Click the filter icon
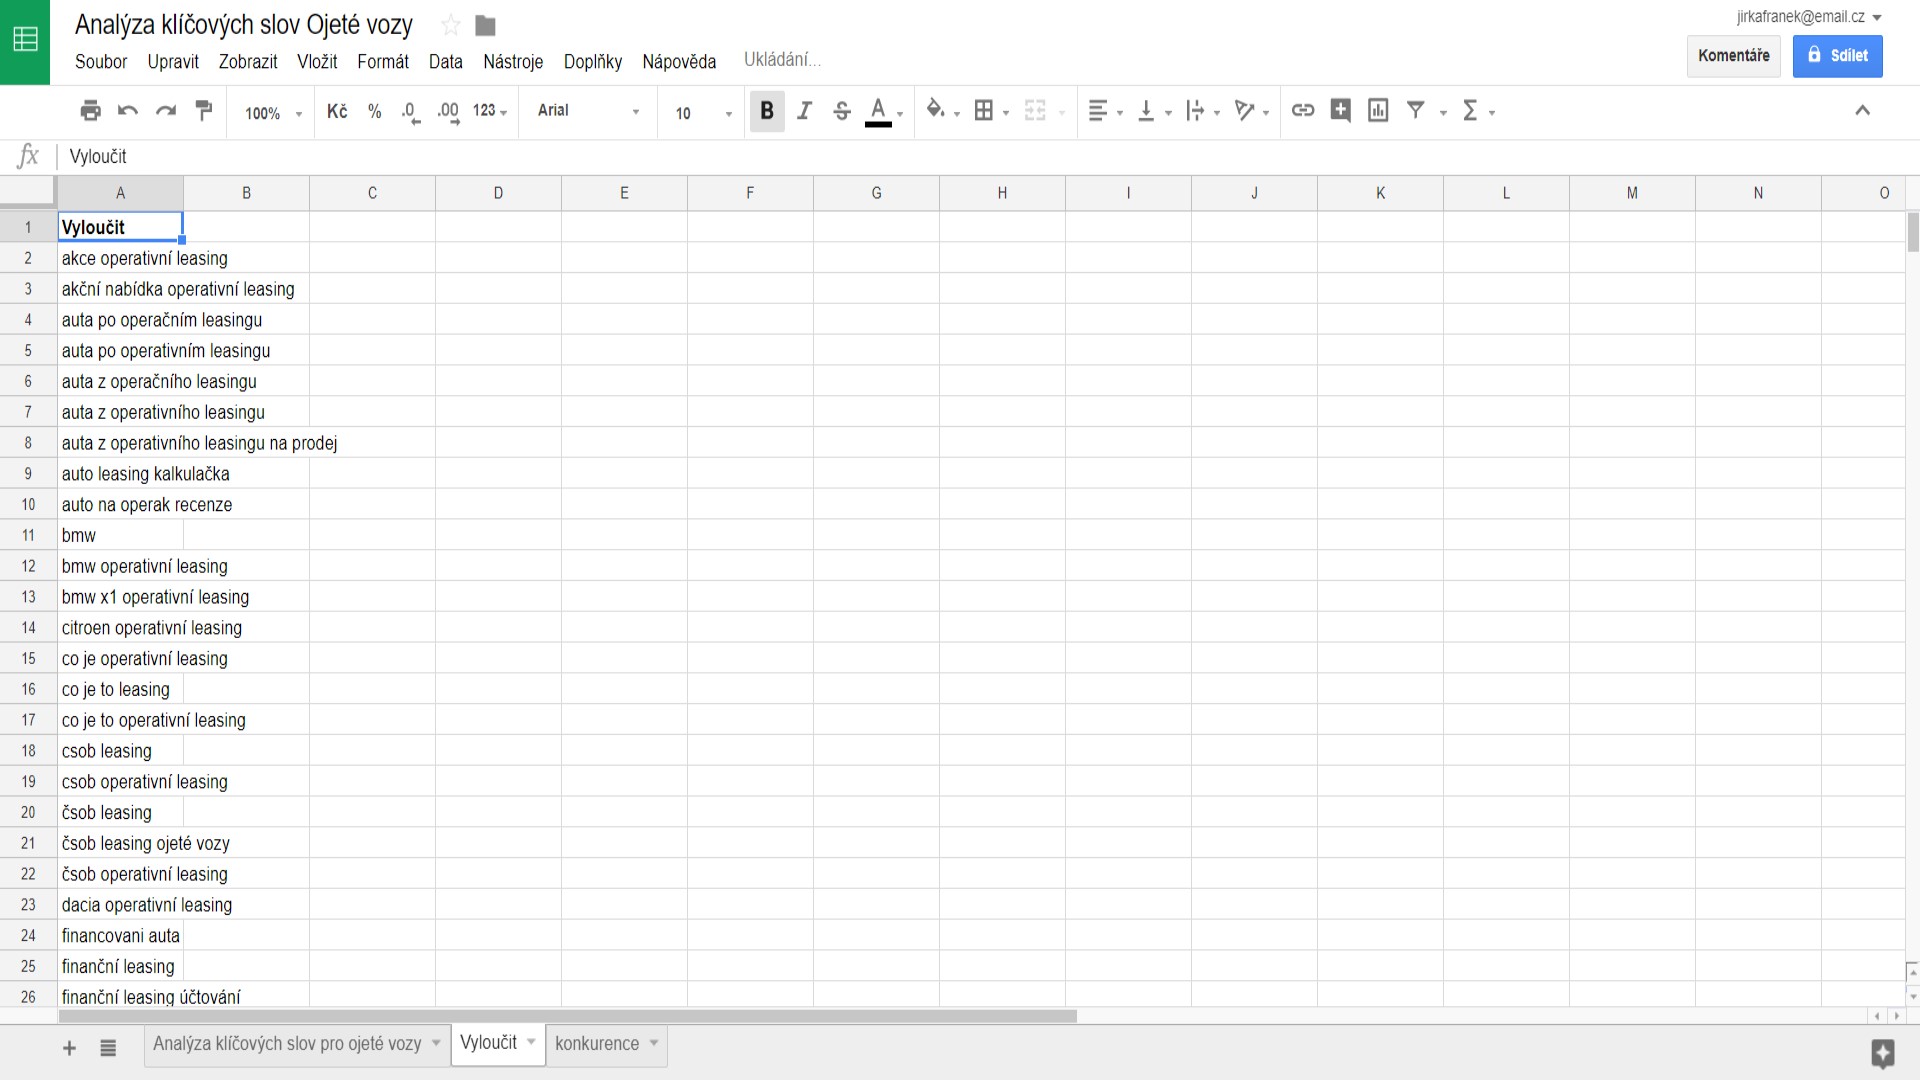Image resolution: width=1920 pixels, height=1080 pixels. click(1416, 110)
